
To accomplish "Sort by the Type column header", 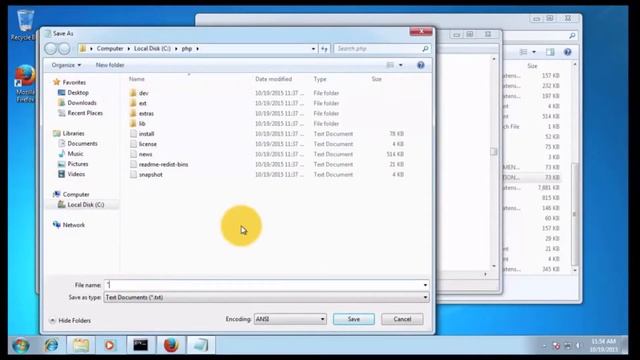I will pos(320,79).
